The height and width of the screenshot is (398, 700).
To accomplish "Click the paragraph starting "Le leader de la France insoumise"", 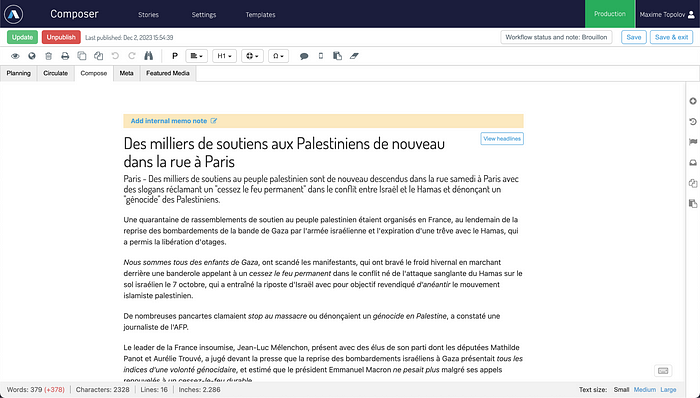I will pyautogui.click(x=323, y=364).
